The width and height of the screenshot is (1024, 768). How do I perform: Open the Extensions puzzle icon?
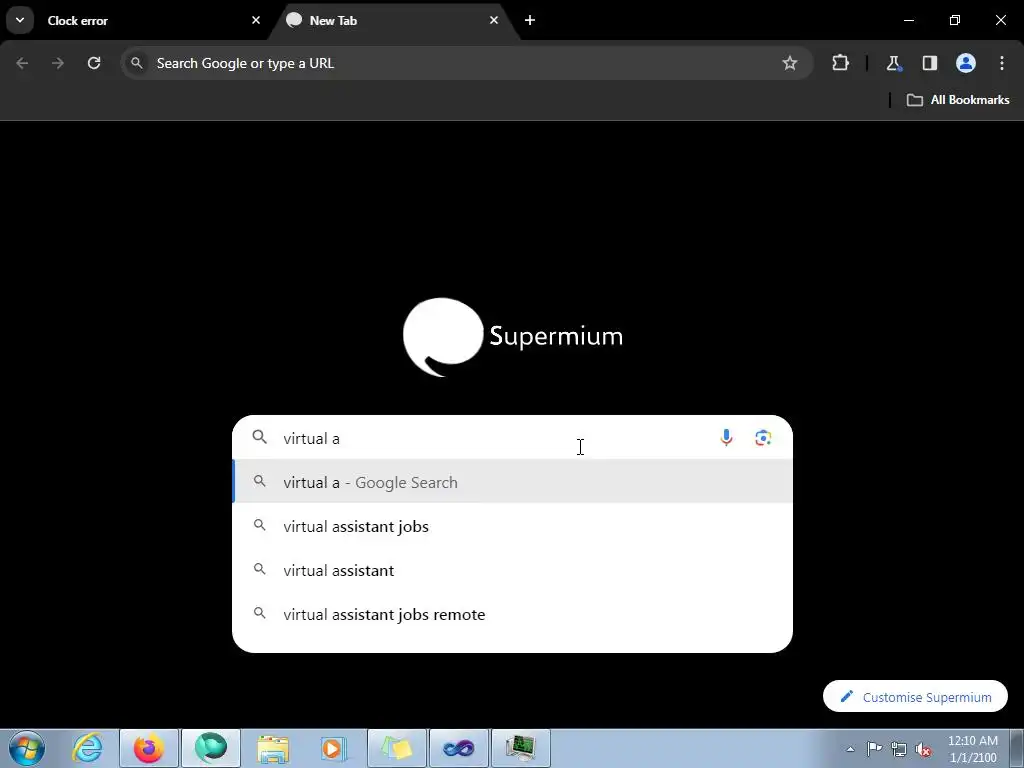[840, 63]
